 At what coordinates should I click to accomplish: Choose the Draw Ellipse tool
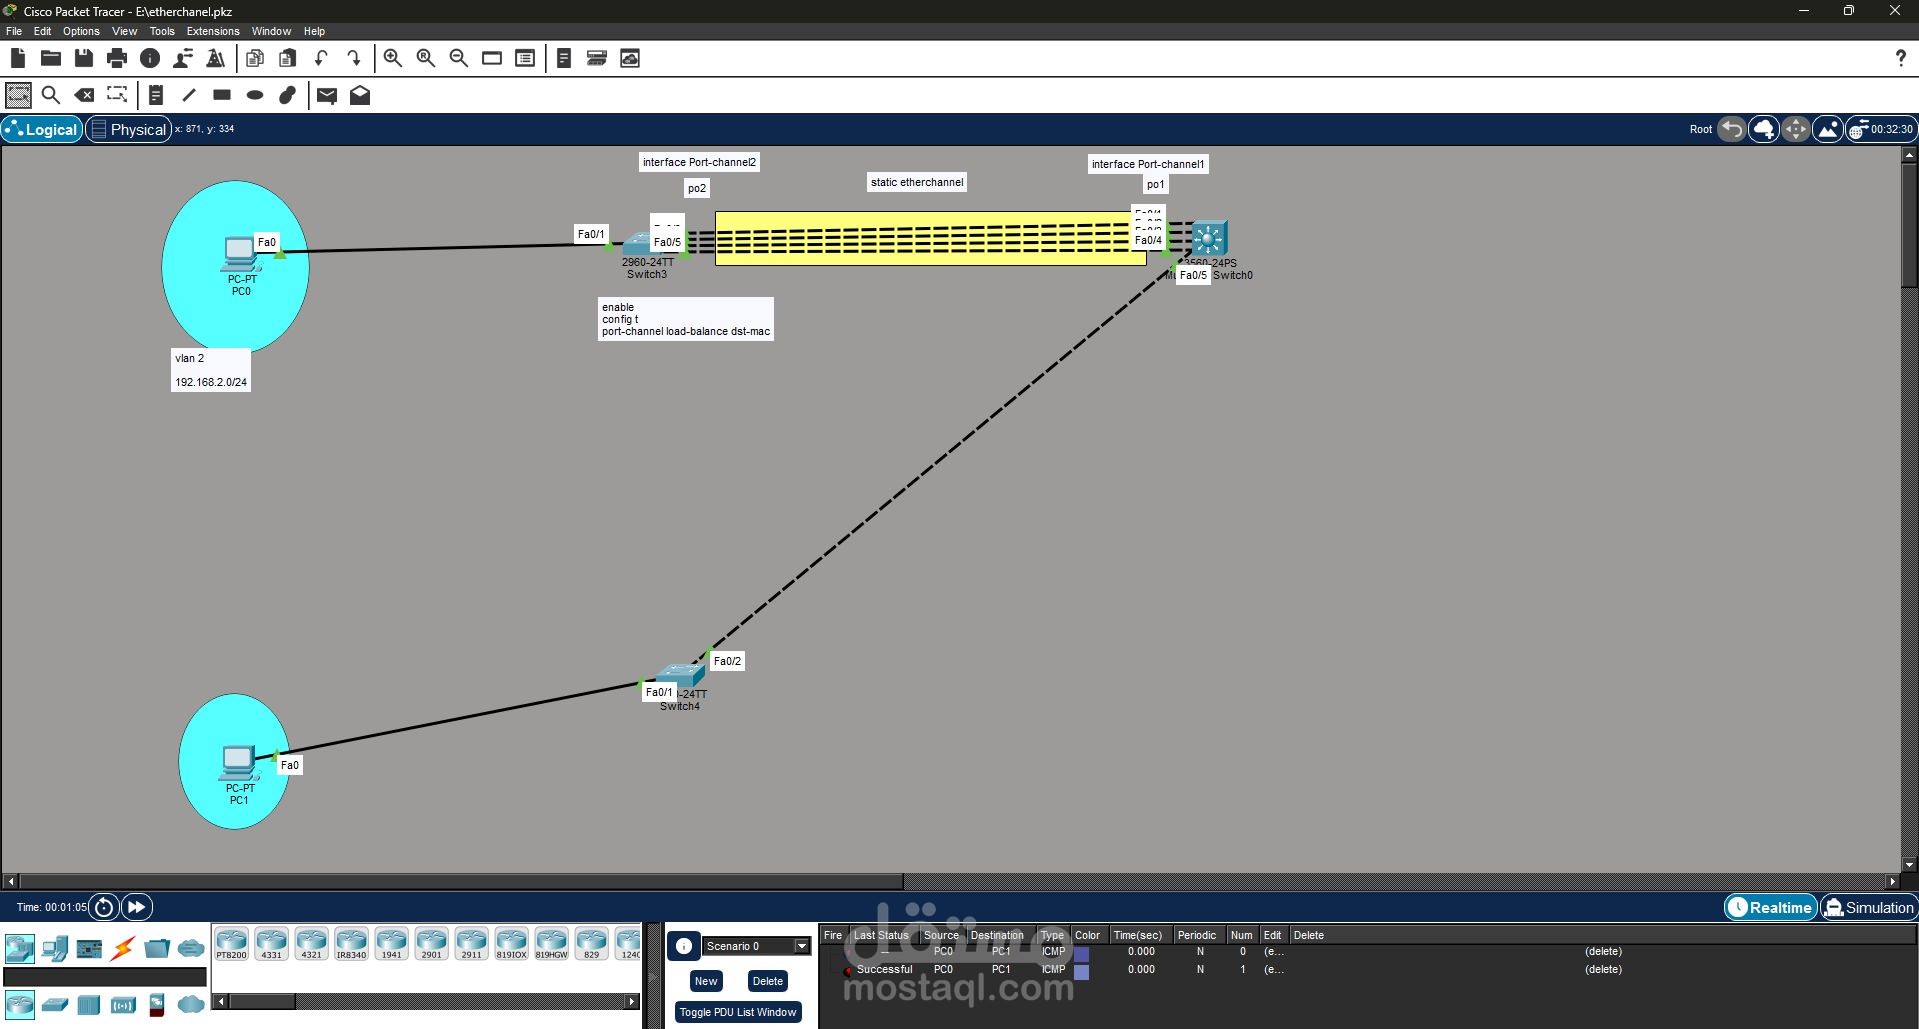[x=255, y=95]
